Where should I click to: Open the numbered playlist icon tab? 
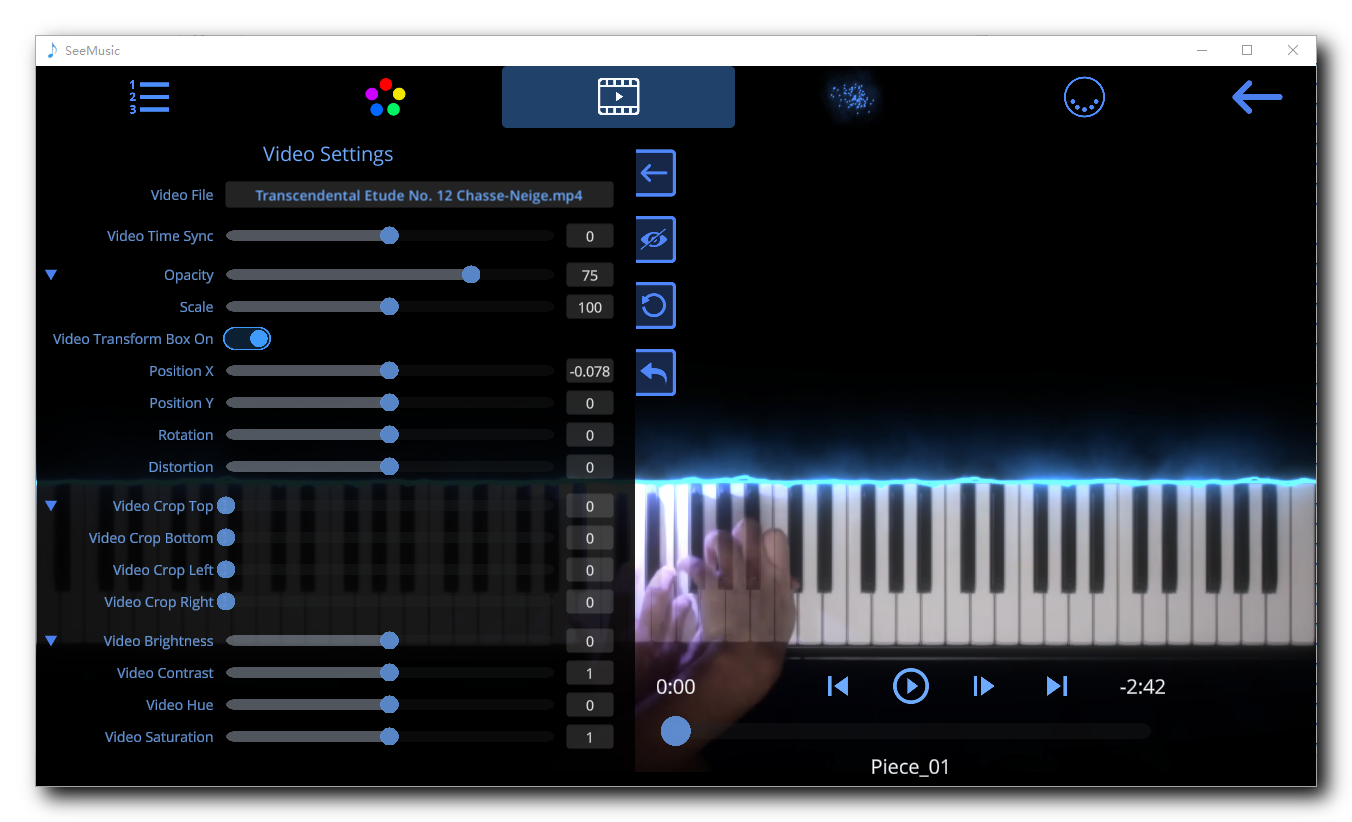coord(149,97)
